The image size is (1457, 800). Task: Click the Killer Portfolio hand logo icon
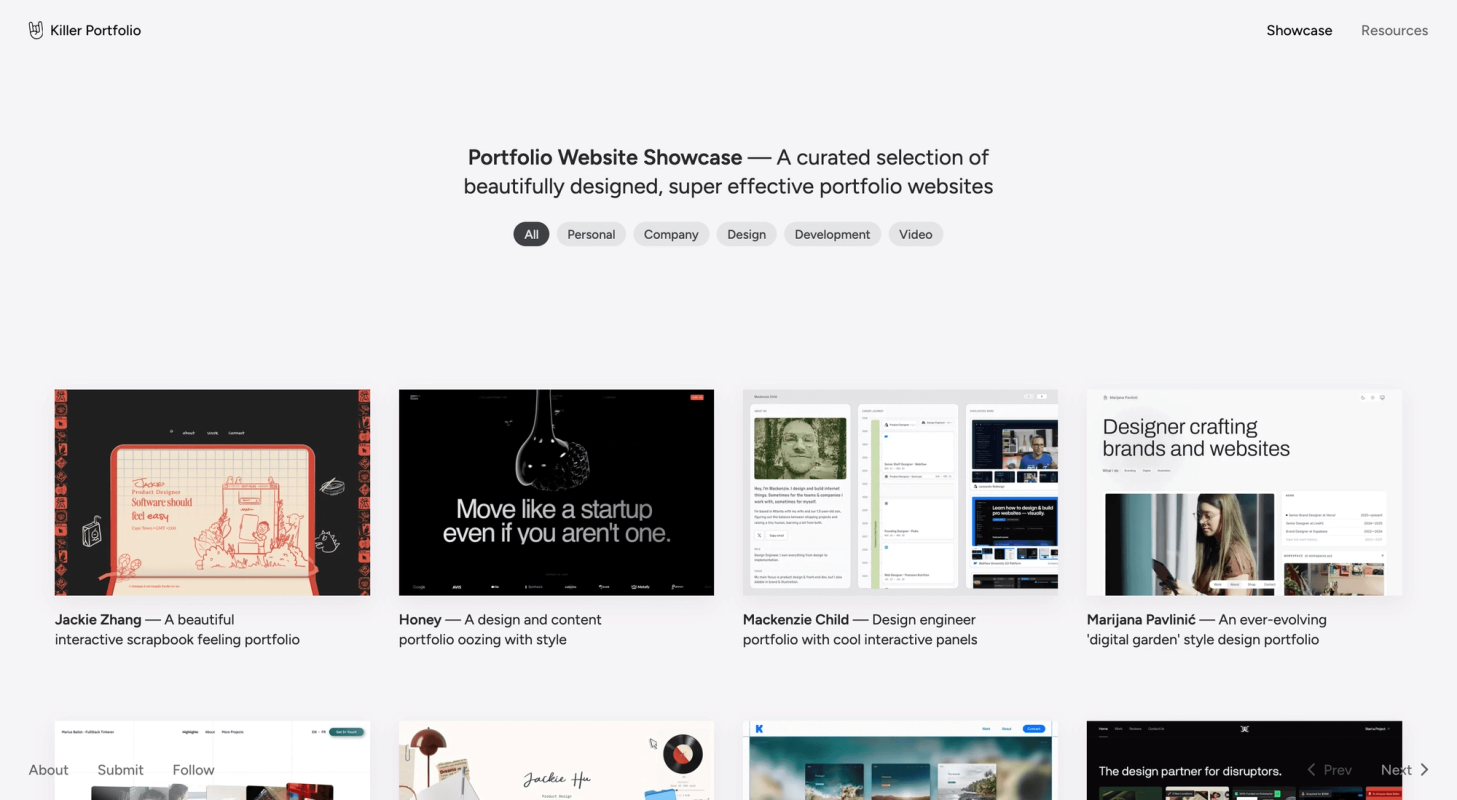[36, 30]
